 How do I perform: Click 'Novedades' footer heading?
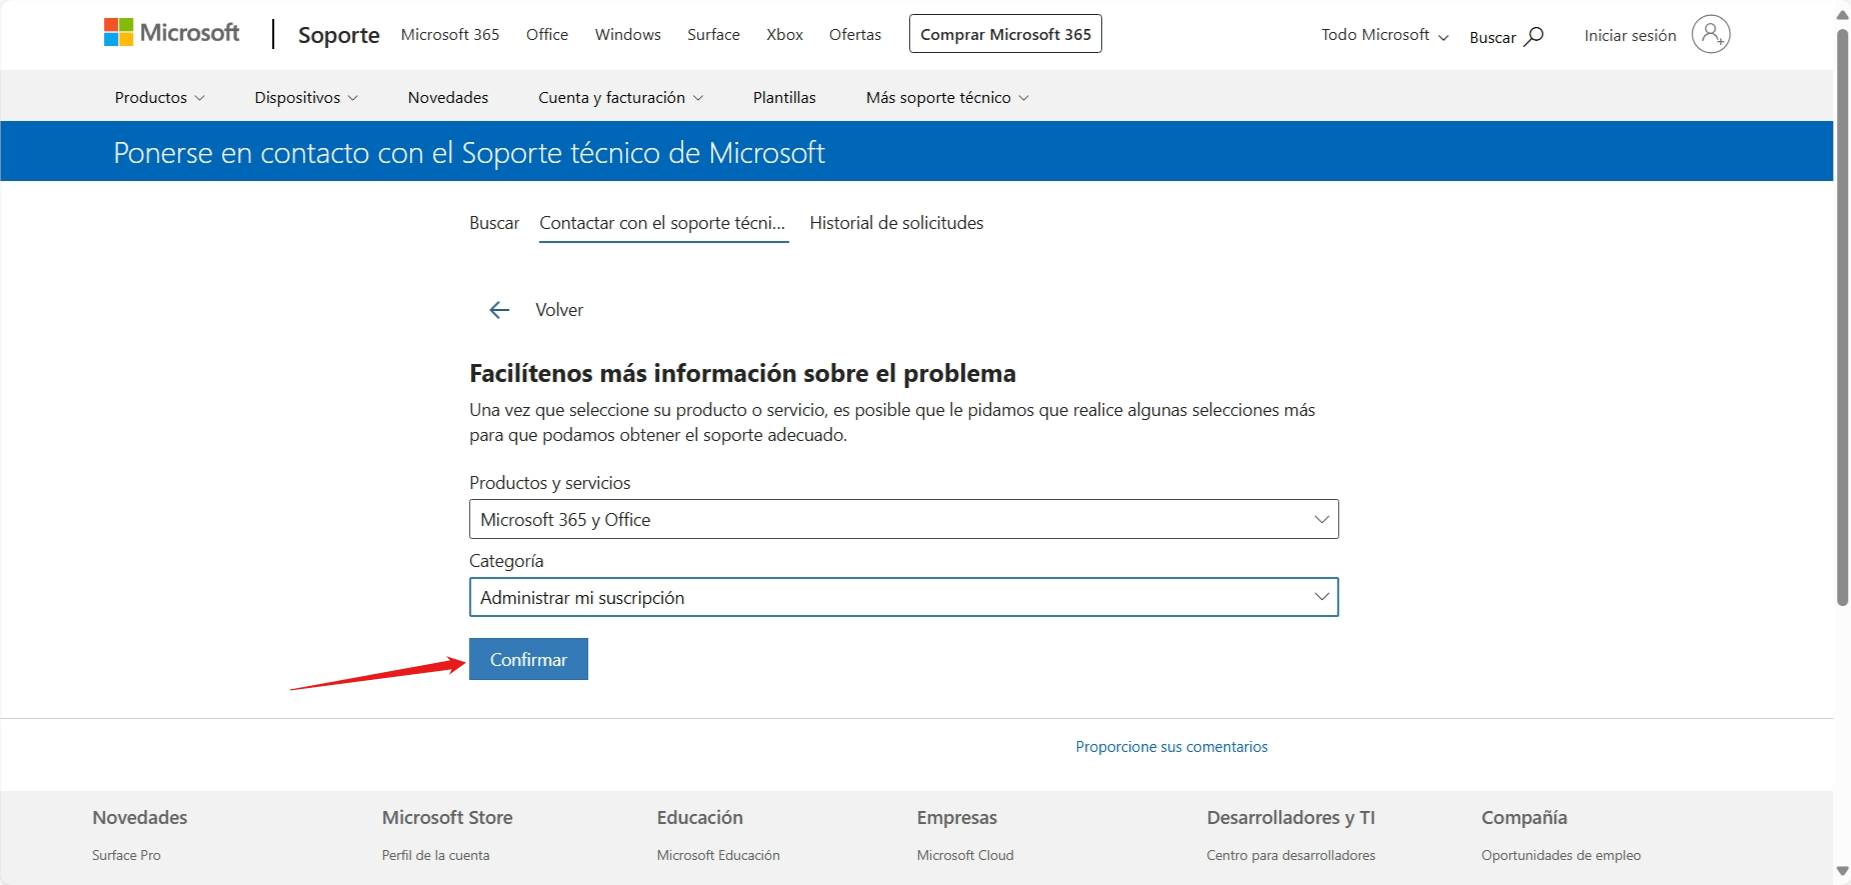[140, 817]
